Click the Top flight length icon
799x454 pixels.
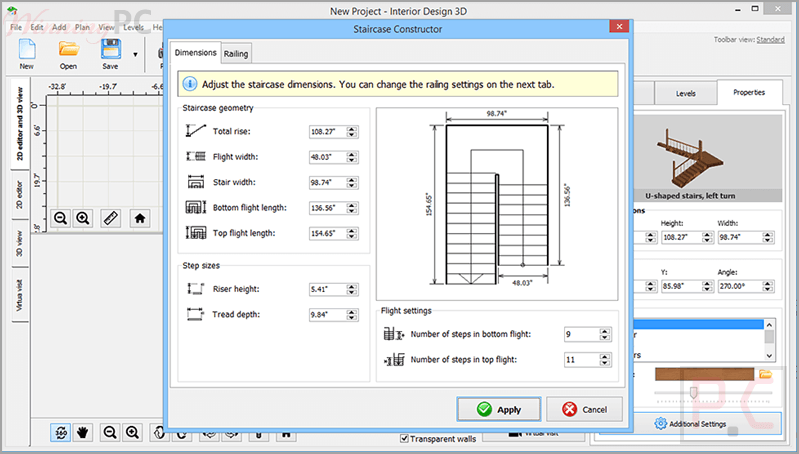pyautogui.click(x=196, y=233)
